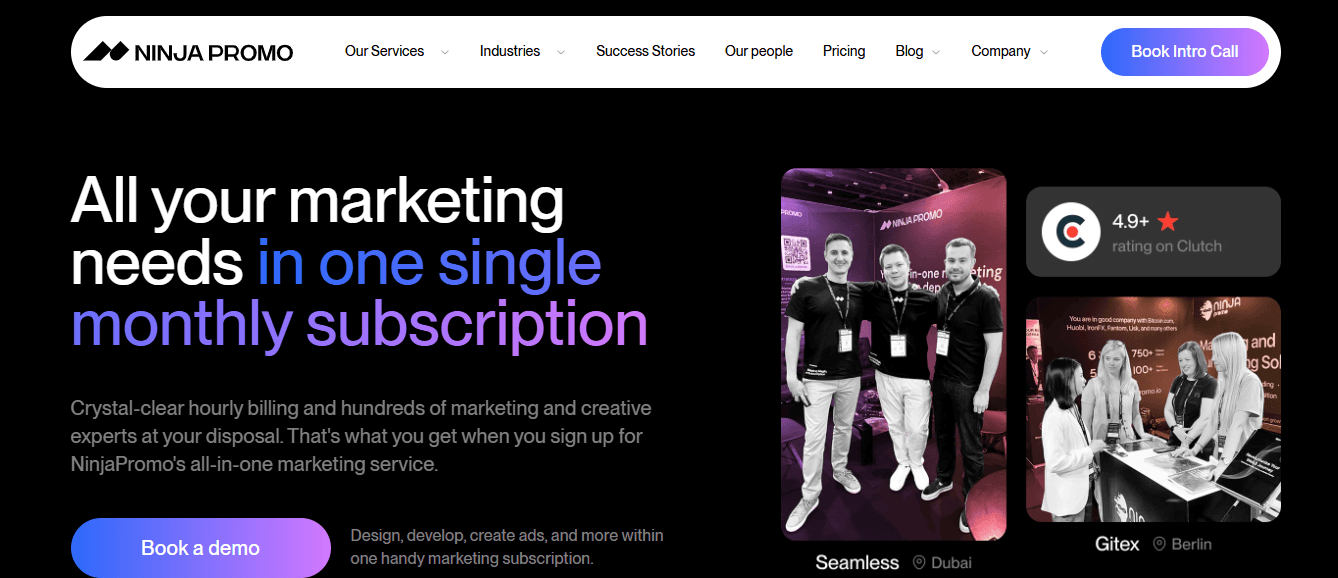Select Our people in the navigation

pyautogui.click(x=758, y=50)
